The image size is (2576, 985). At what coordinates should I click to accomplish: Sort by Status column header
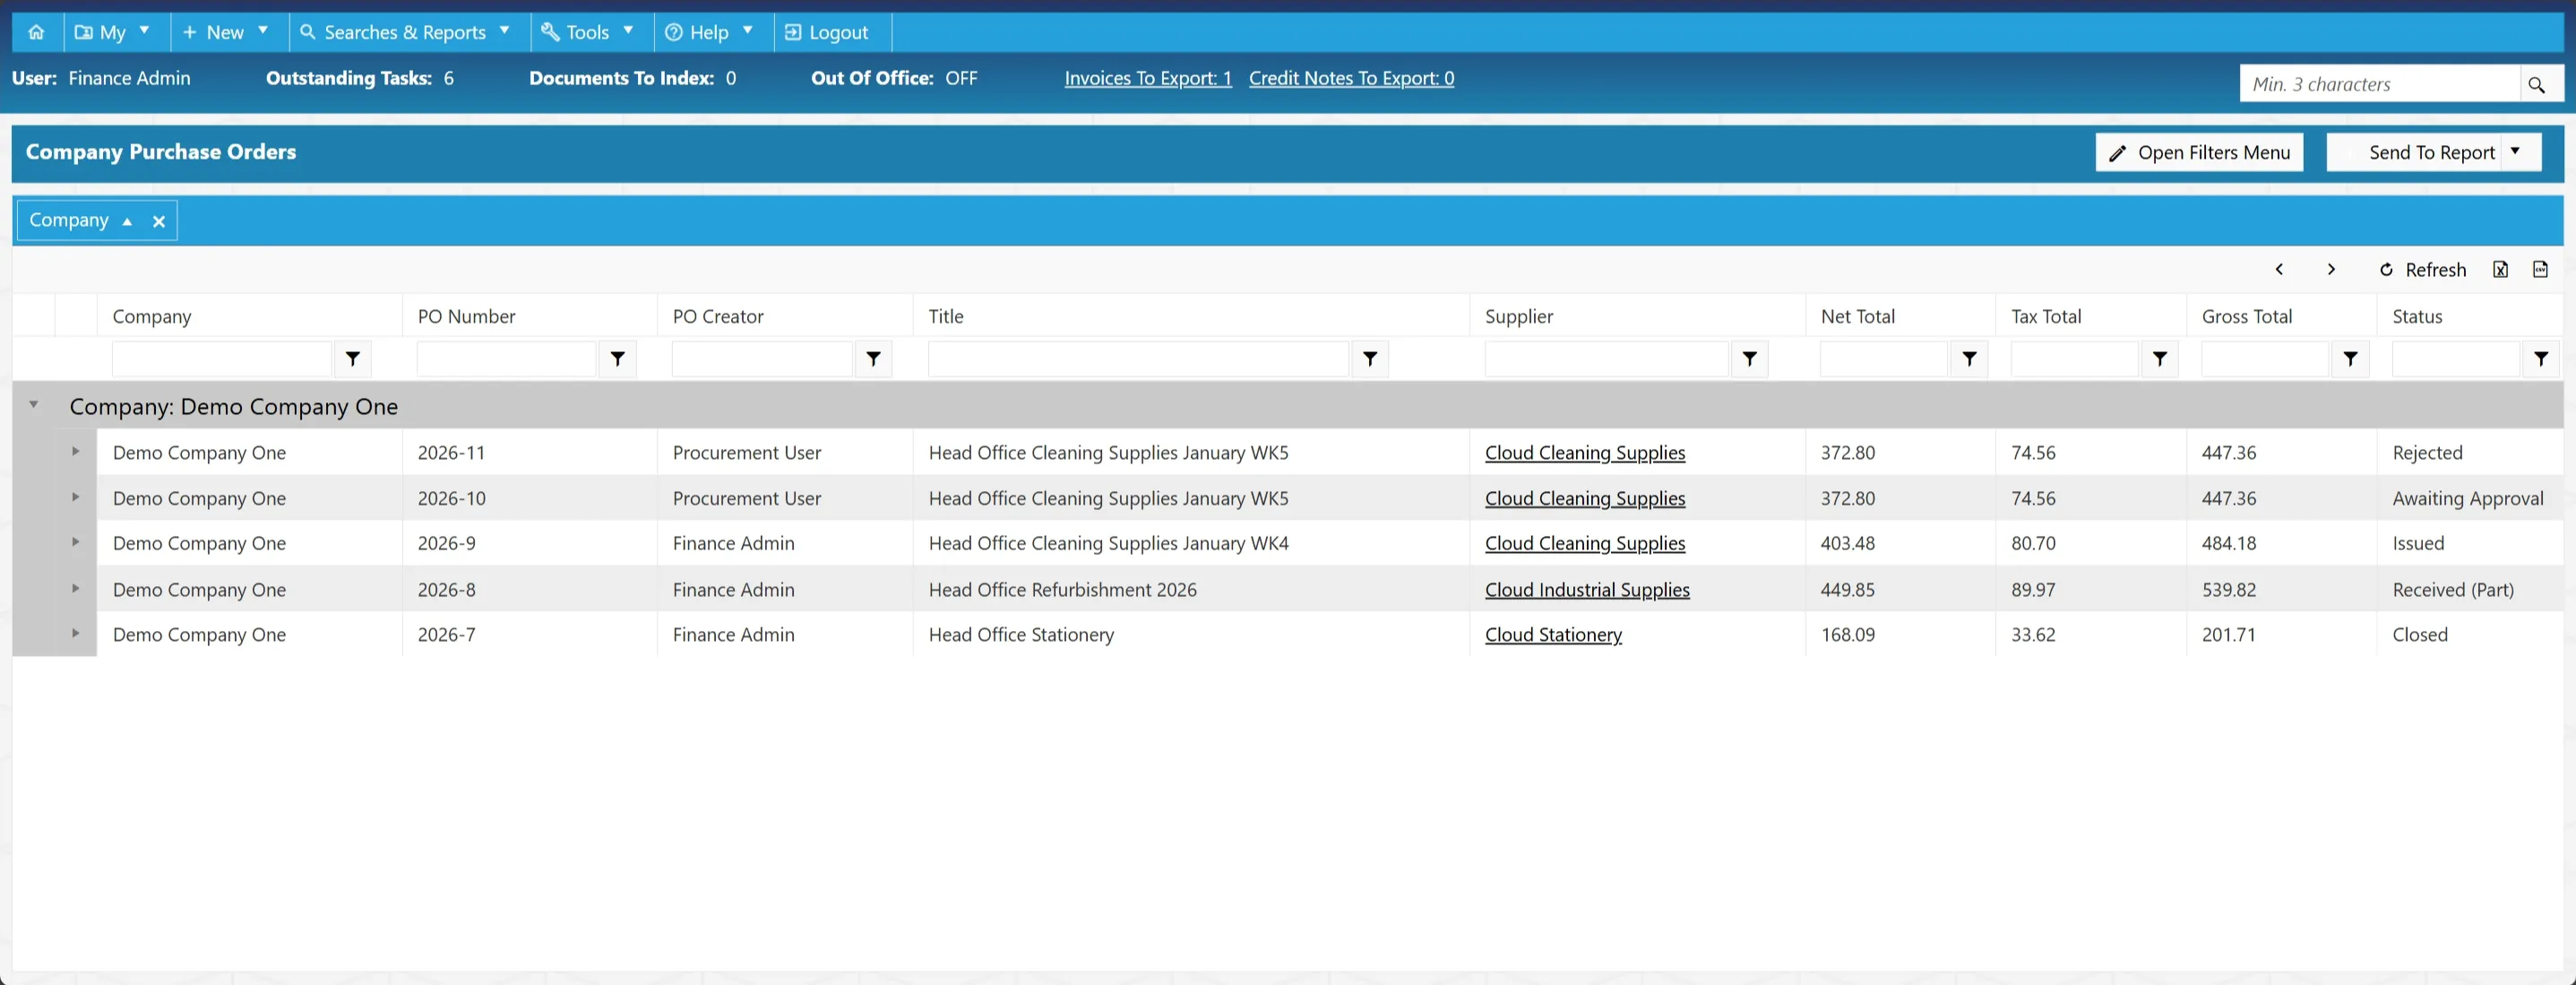2417,316
